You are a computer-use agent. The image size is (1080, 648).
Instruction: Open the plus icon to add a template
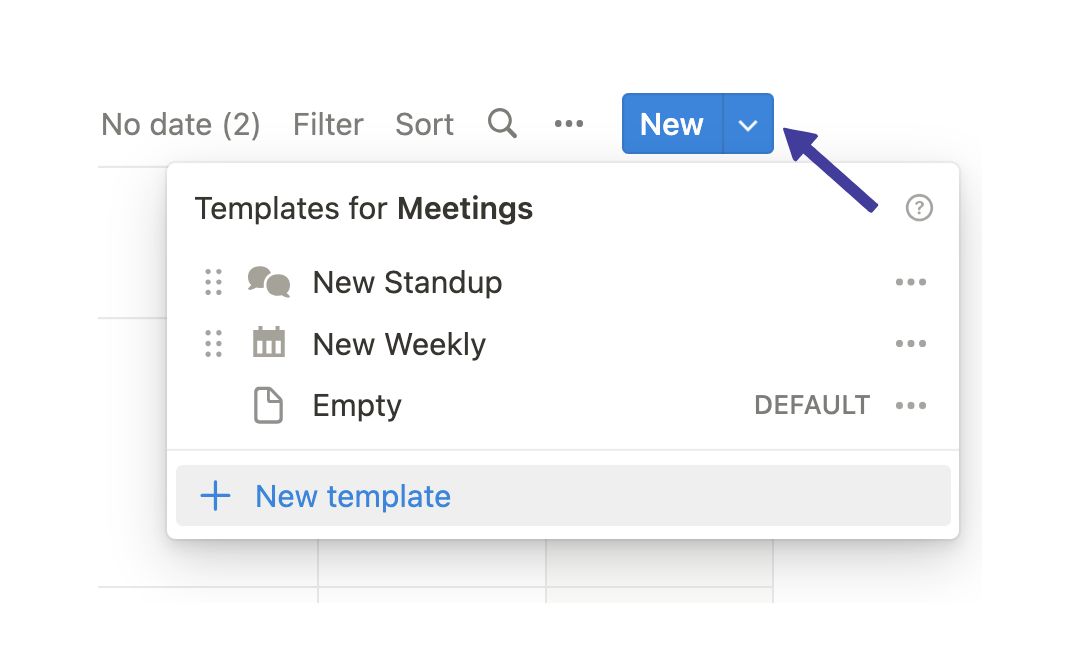216,495
